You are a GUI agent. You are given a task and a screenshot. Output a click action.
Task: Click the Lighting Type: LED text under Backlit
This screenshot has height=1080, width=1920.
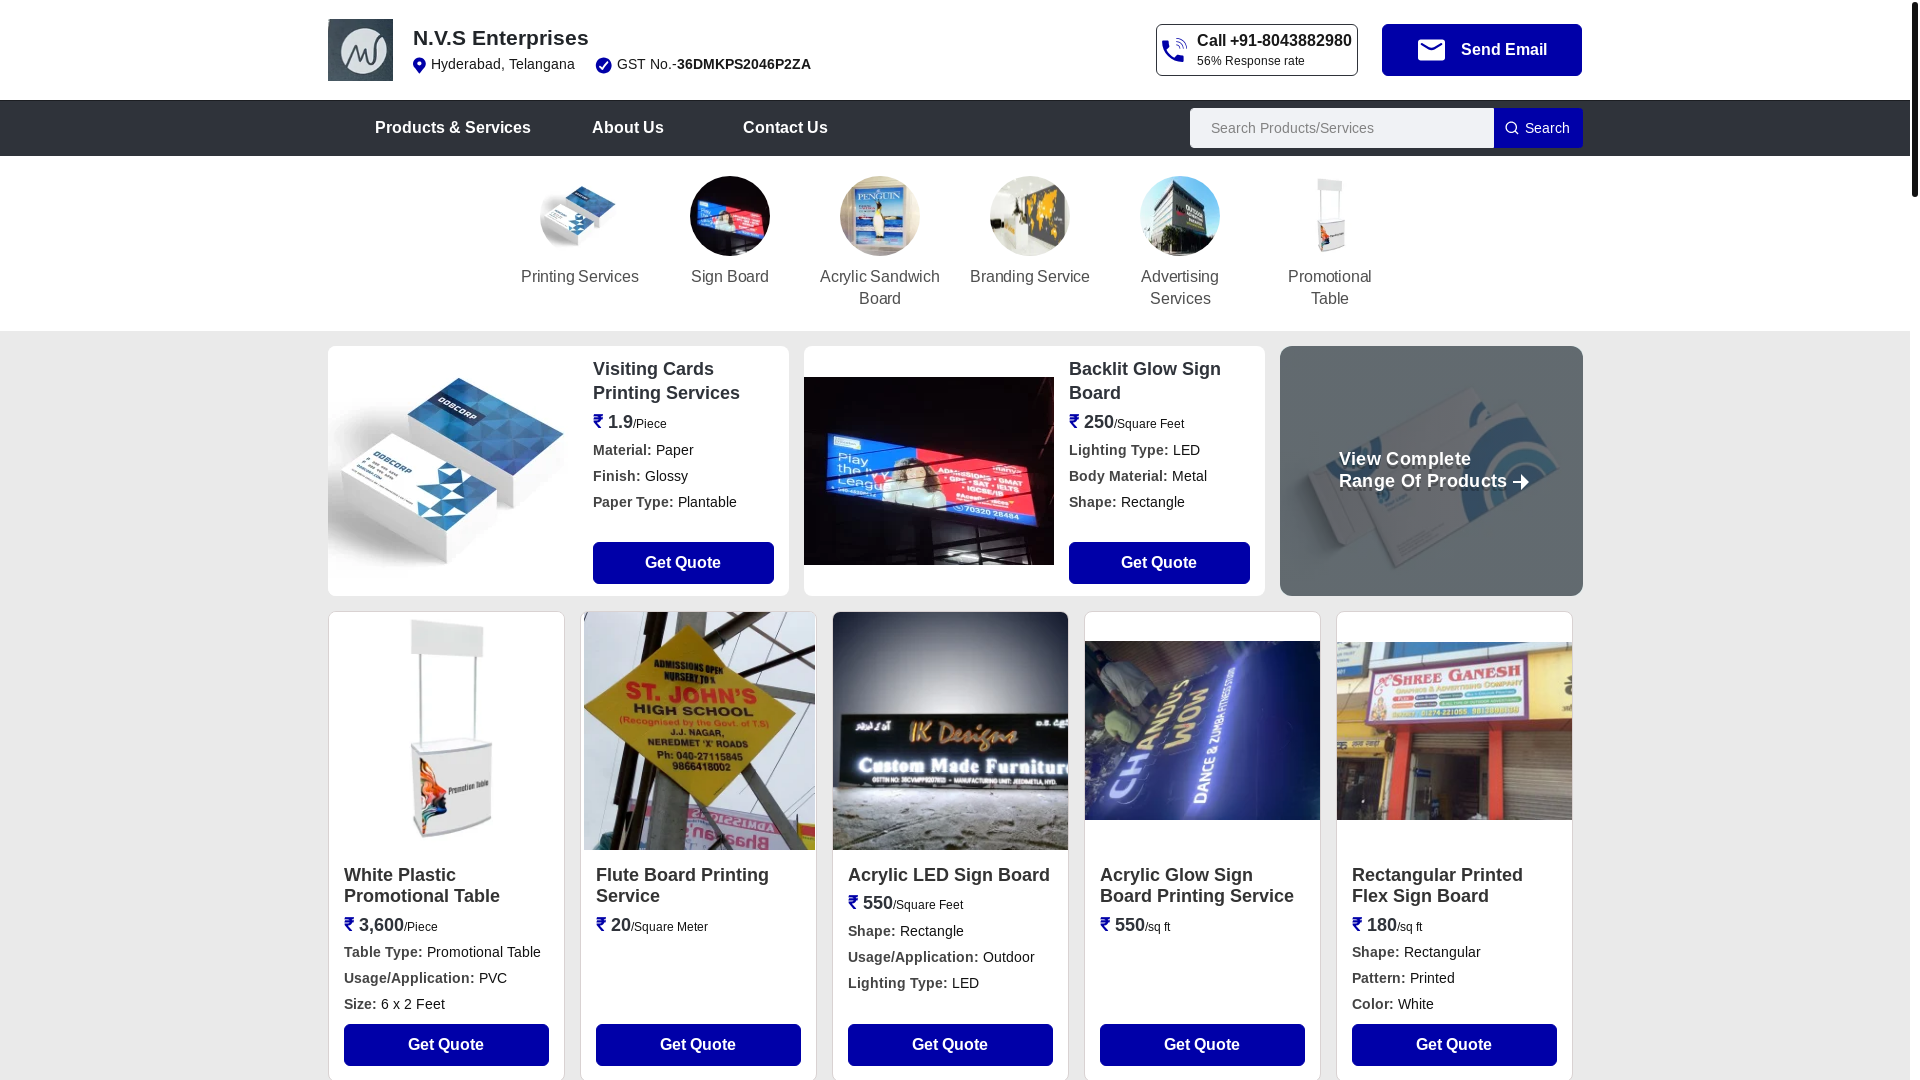(x=1134, y=450)
